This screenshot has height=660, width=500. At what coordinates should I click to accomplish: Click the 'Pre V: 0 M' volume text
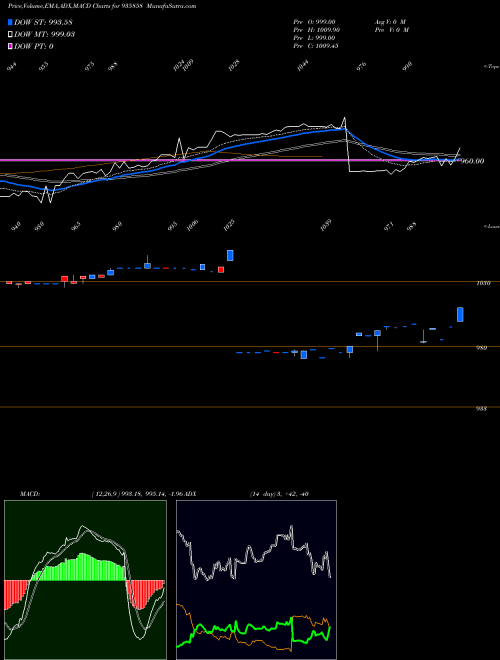[392, 30]
